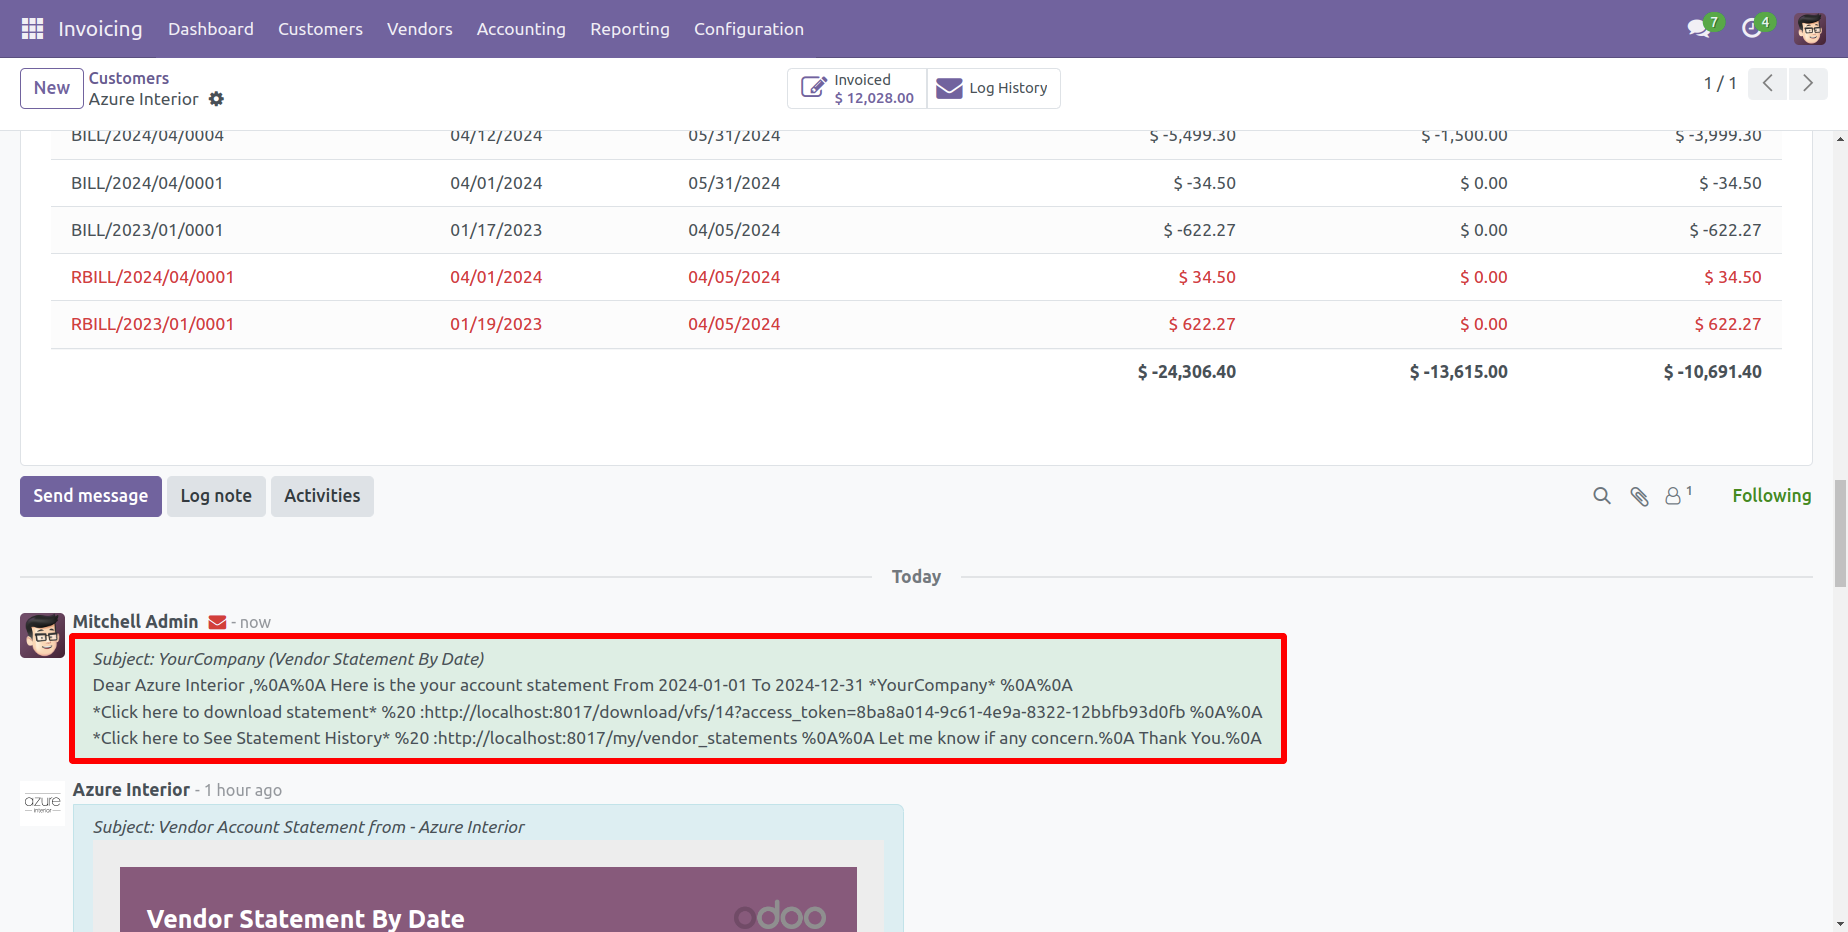Open the Vendors menu
The width and height of the screenshot is (1848, 932).
[420, 29]
